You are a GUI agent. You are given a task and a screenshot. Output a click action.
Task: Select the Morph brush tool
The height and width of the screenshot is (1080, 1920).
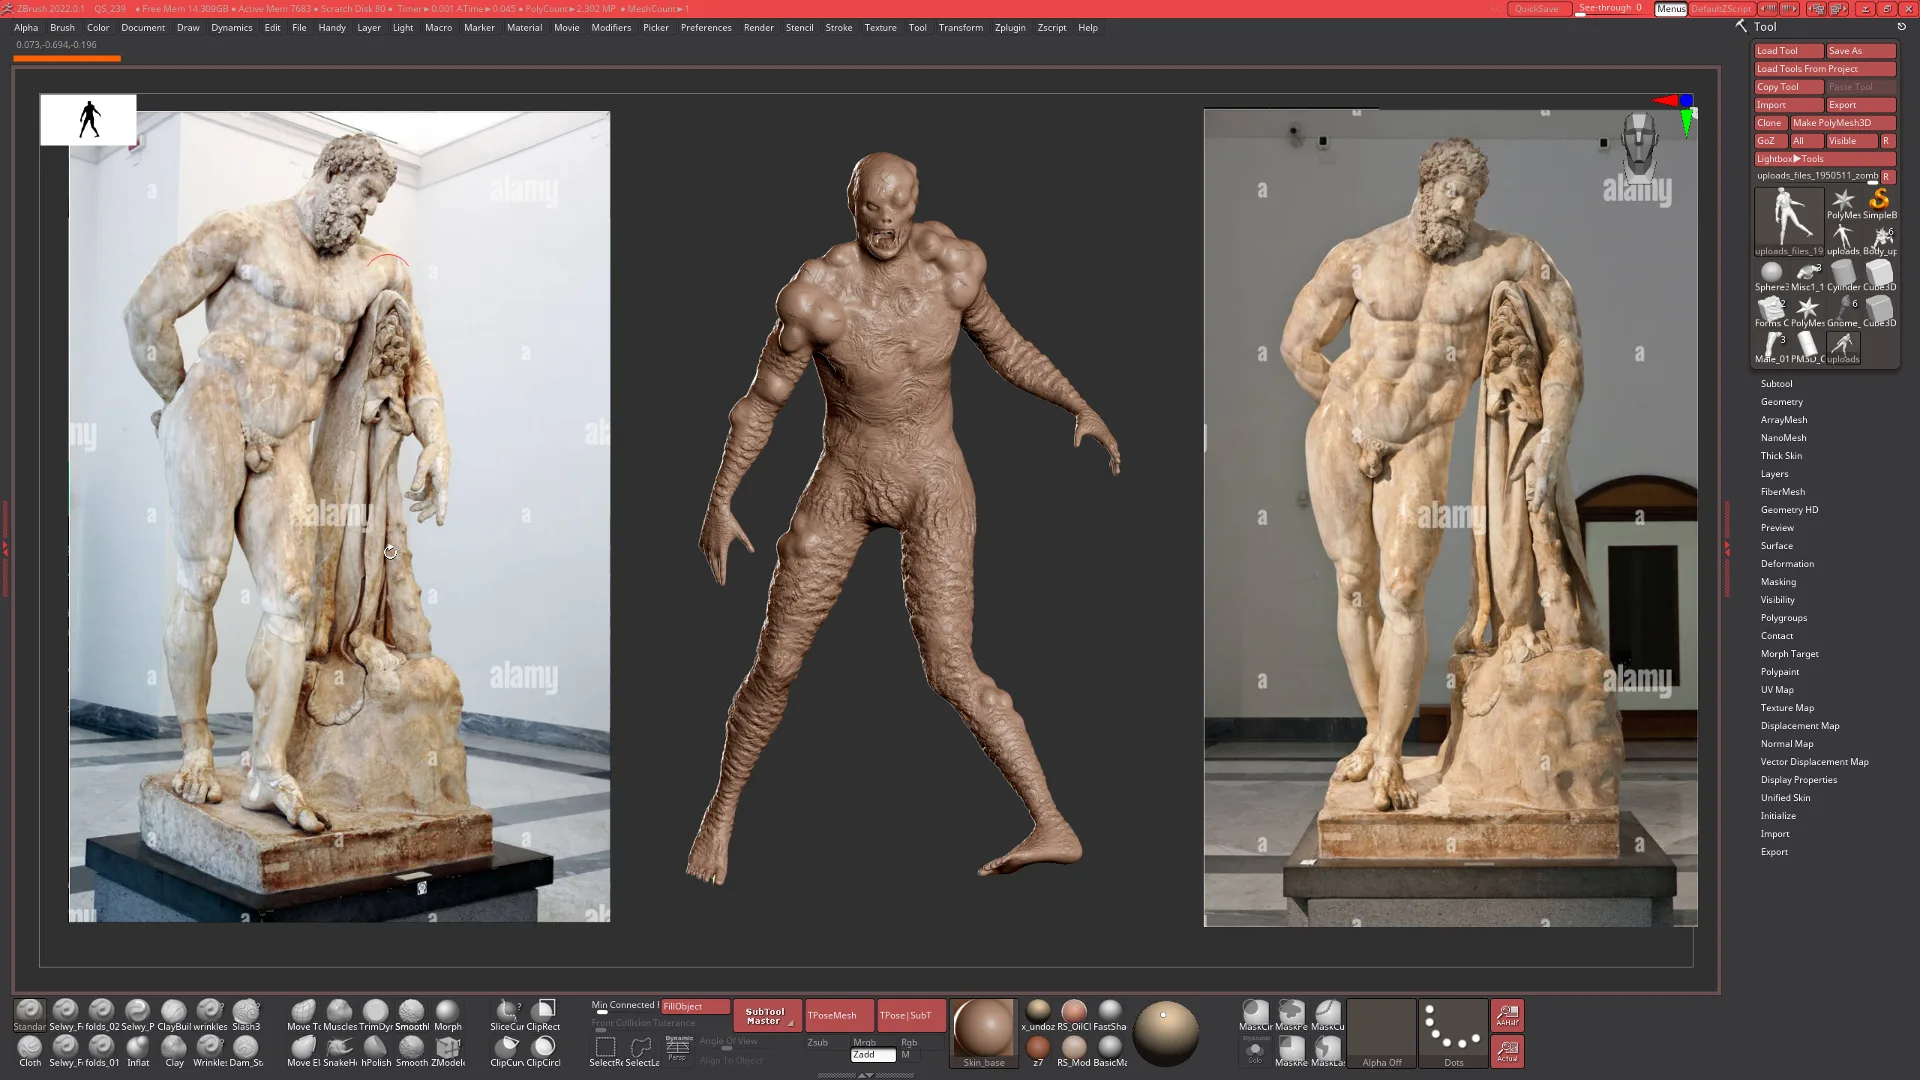(x=446, y=1013)
